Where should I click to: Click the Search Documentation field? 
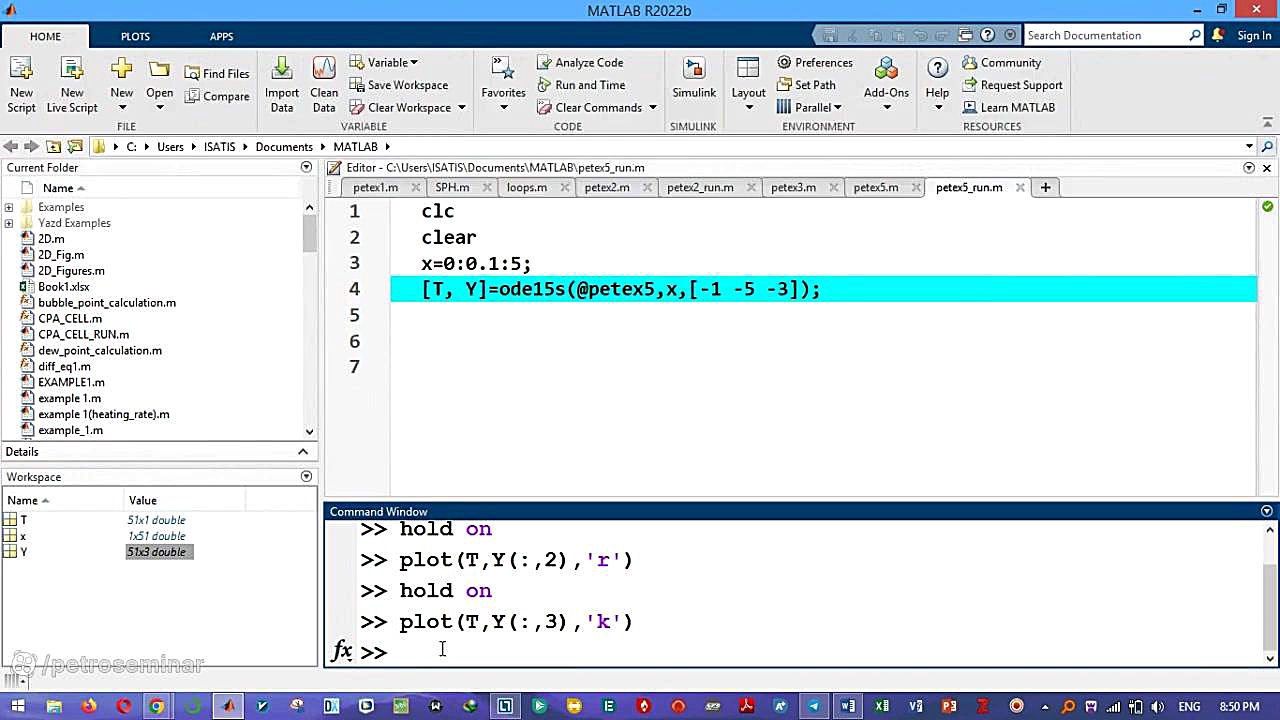1105,35
